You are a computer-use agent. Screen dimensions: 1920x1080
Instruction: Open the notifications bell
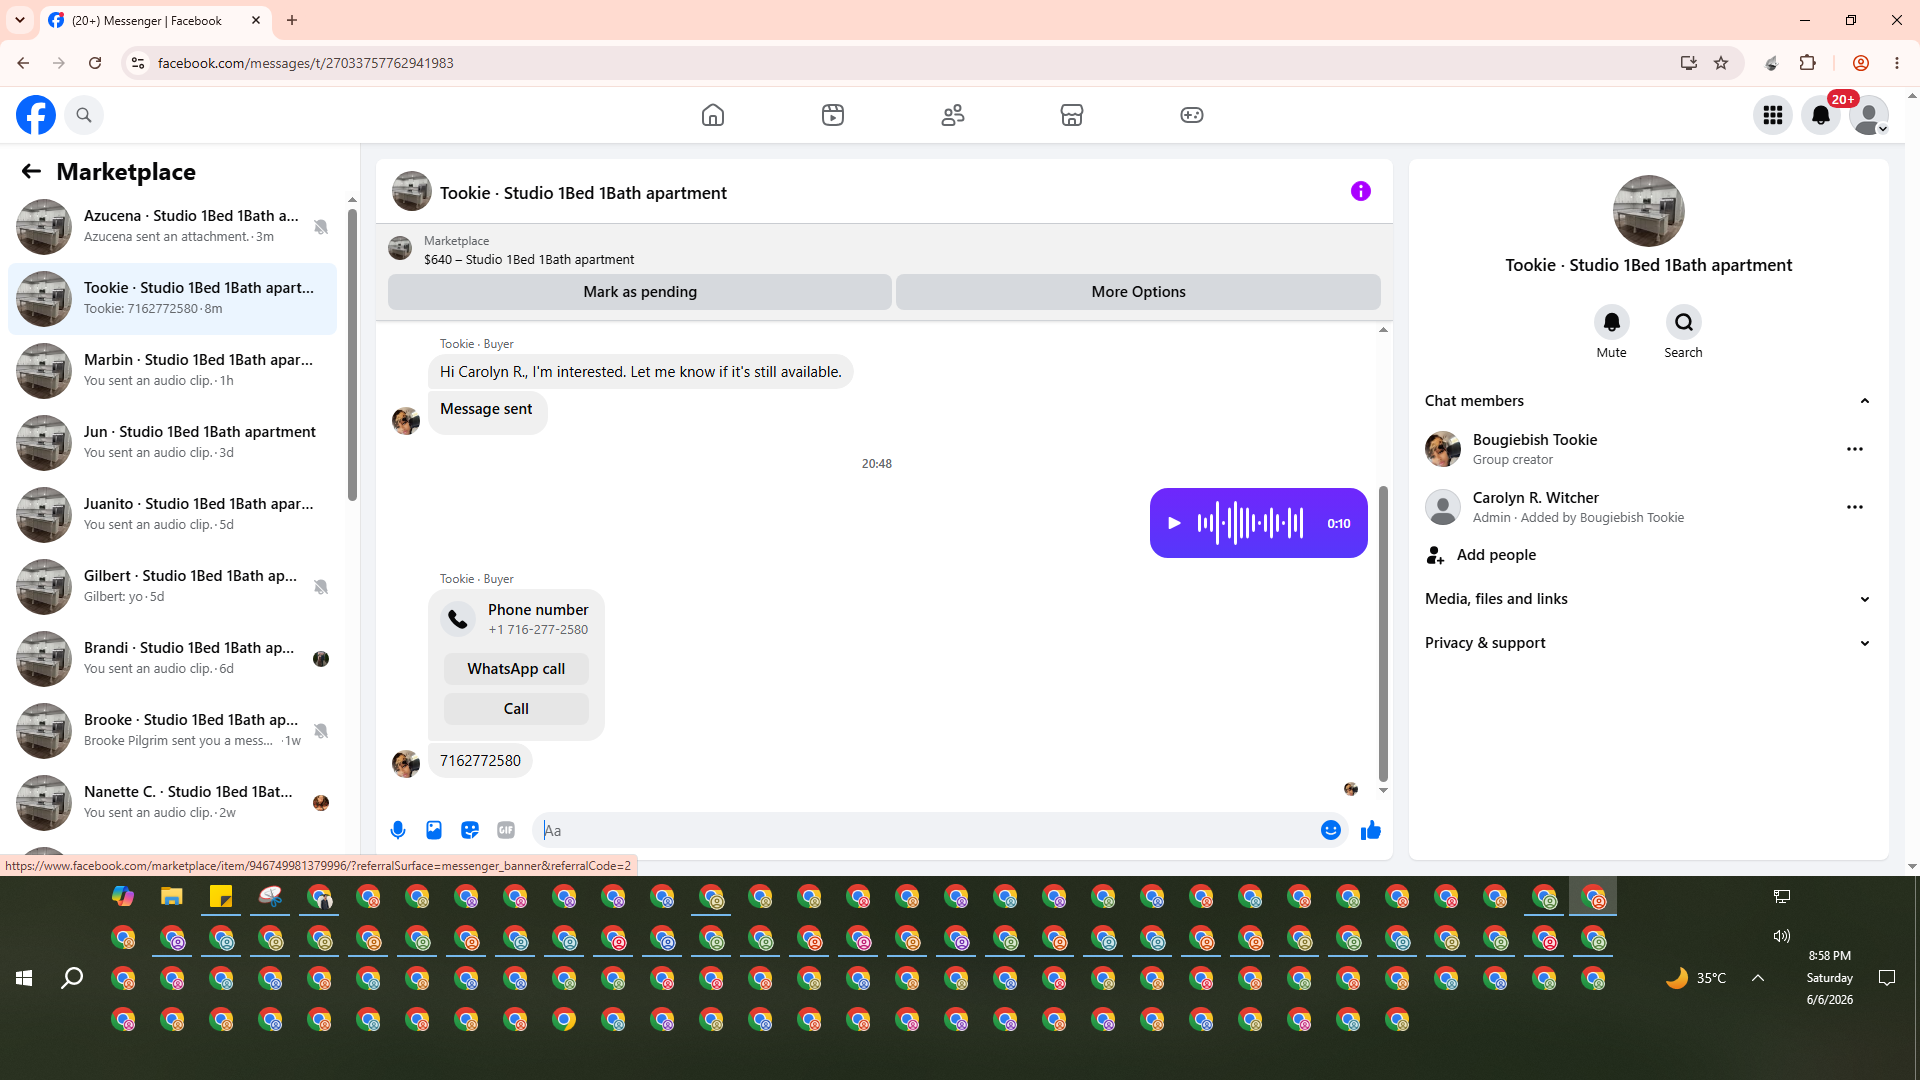point(1821,115)
